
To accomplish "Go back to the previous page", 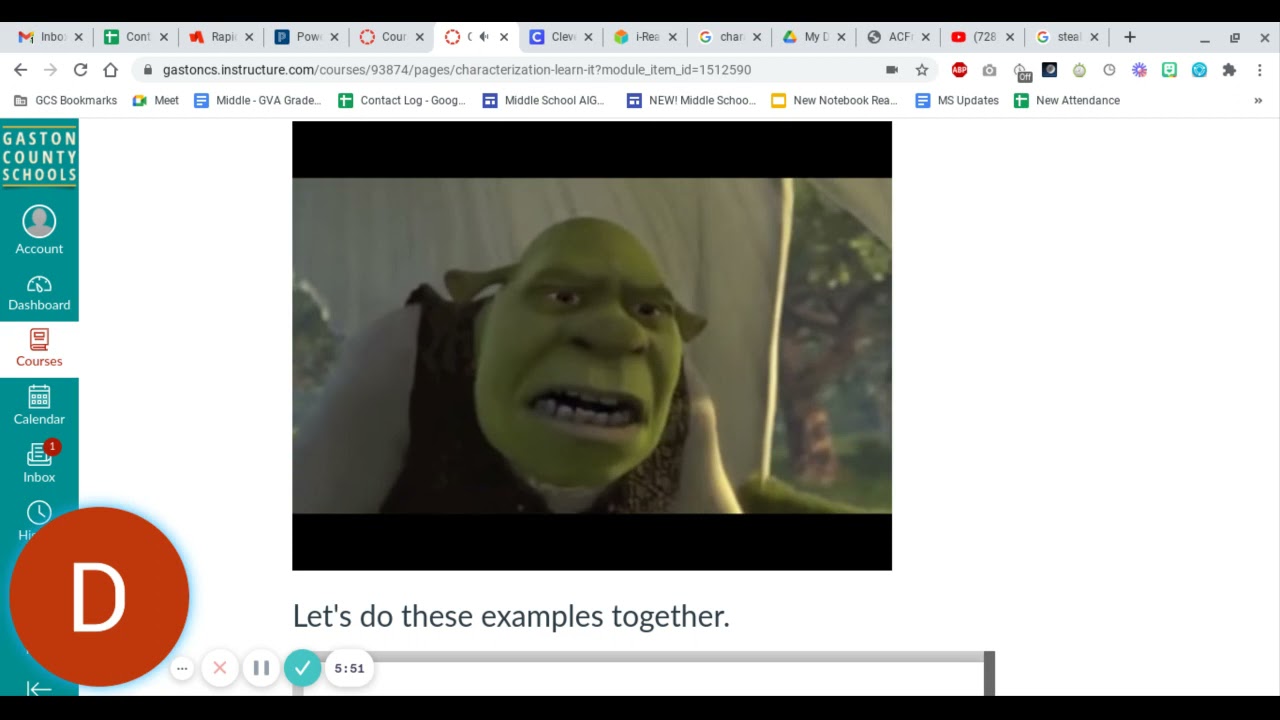I will click(x=21, y=69).
